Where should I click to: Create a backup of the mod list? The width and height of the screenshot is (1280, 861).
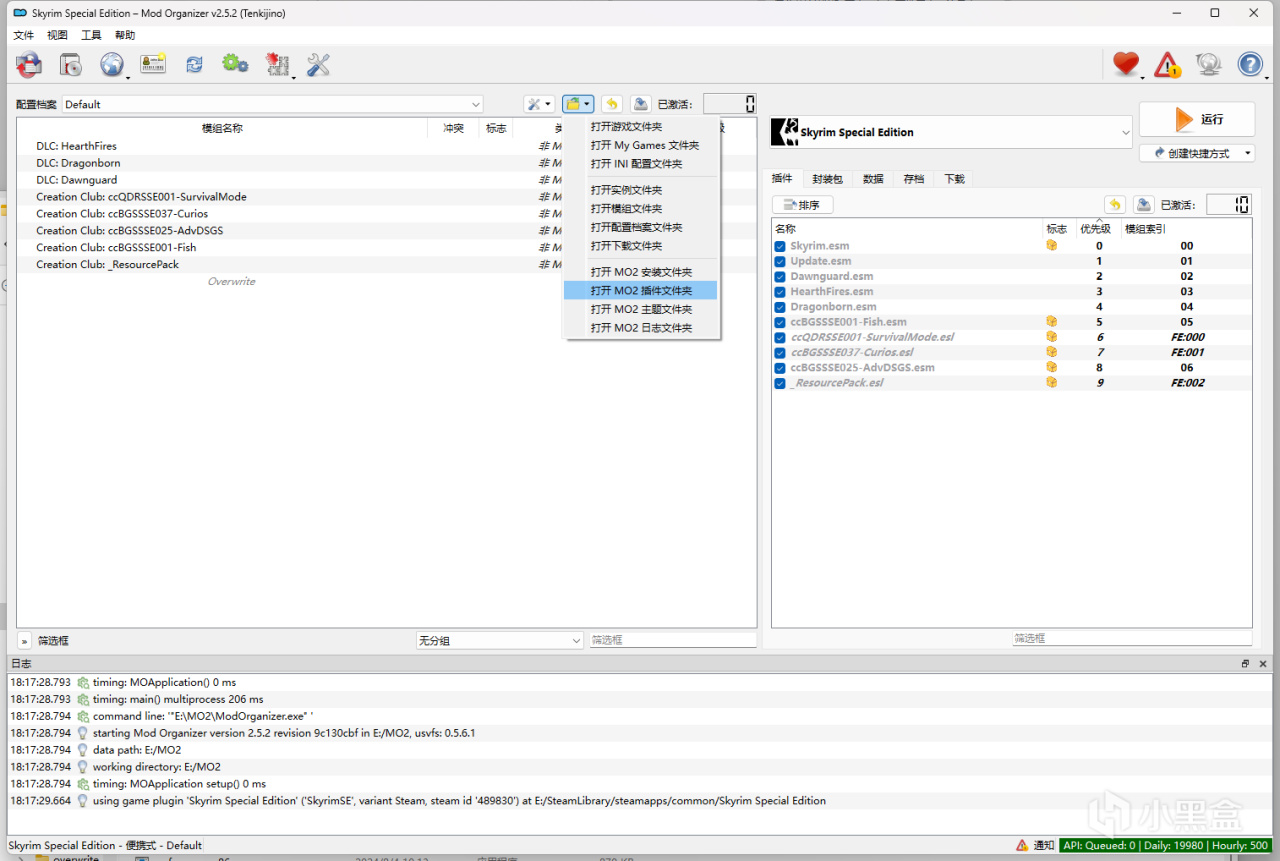coord(641,104)
